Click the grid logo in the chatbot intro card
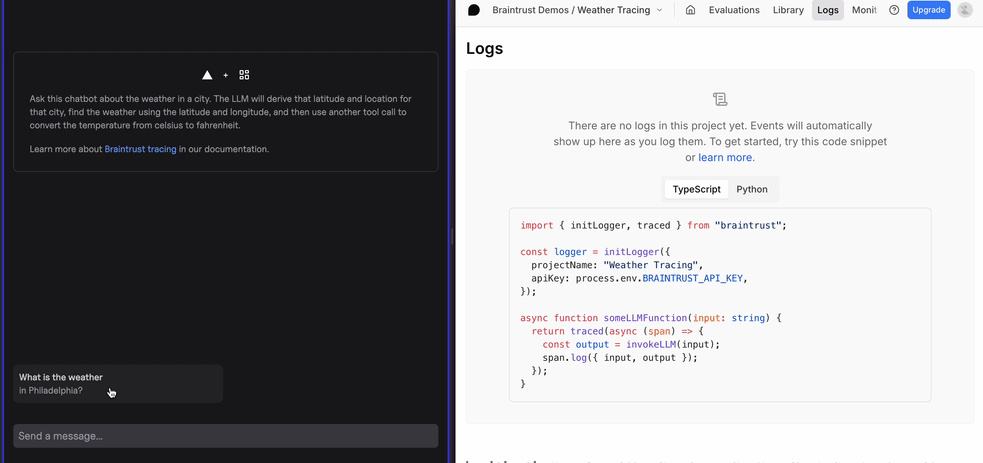This screenshot has width=983, height=463. pos(244,75)
